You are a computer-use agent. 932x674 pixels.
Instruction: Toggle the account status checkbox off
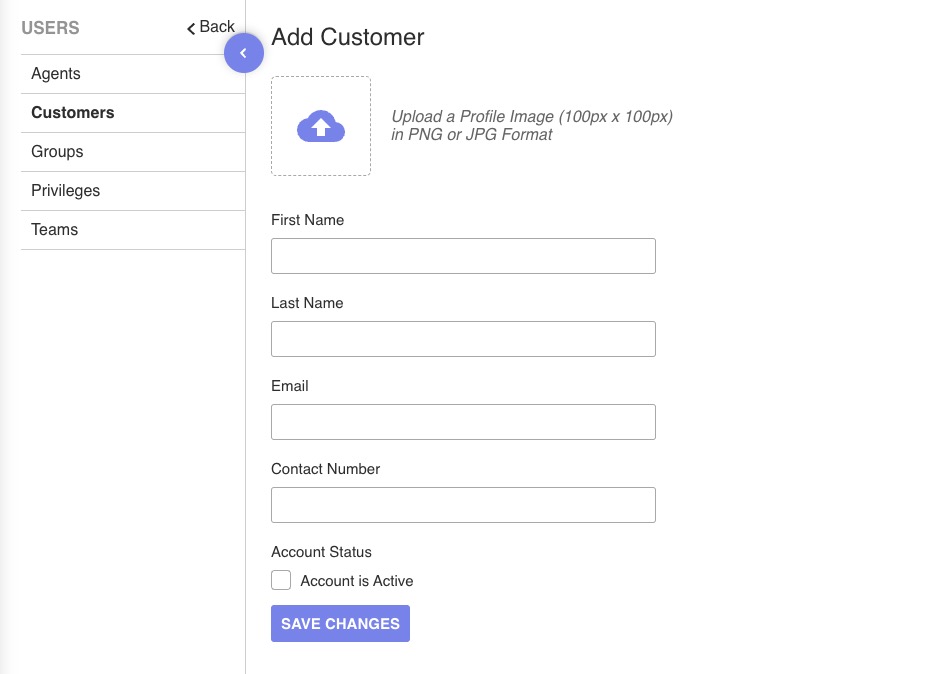[x=281, y=580]
